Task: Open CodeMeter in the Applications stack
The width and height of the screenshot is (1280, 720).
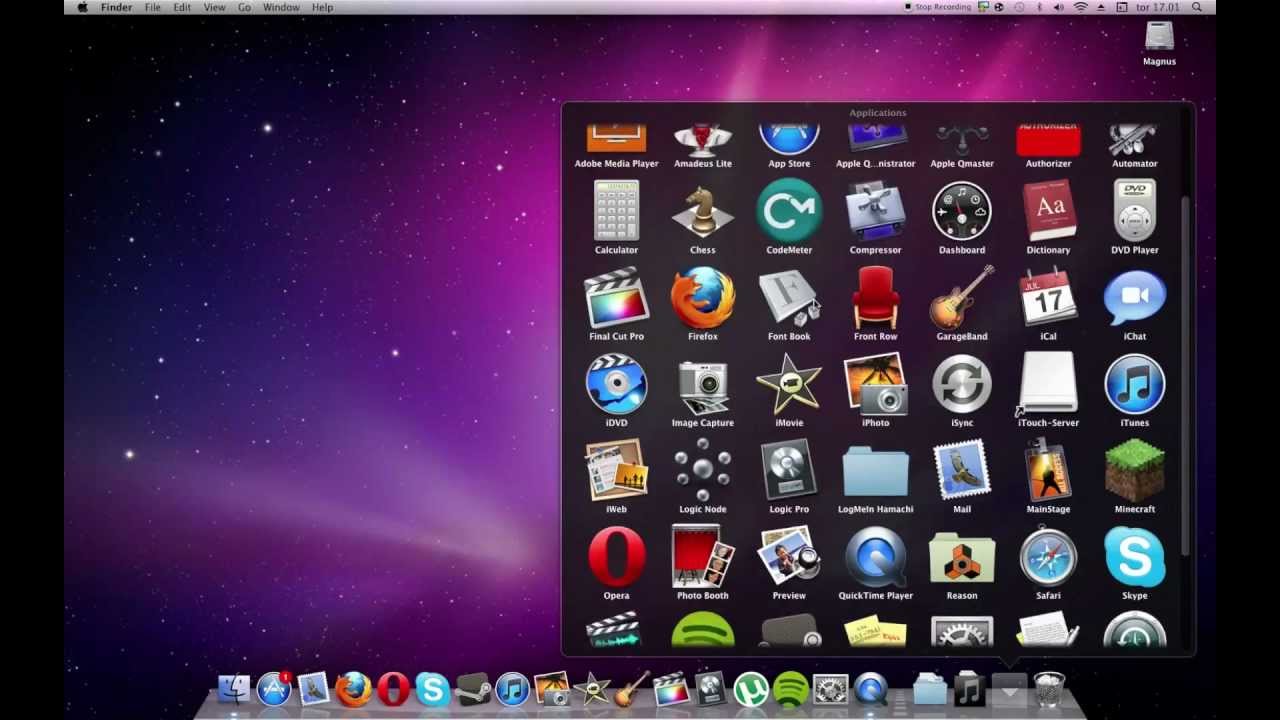Action: (x=789, y=212)
